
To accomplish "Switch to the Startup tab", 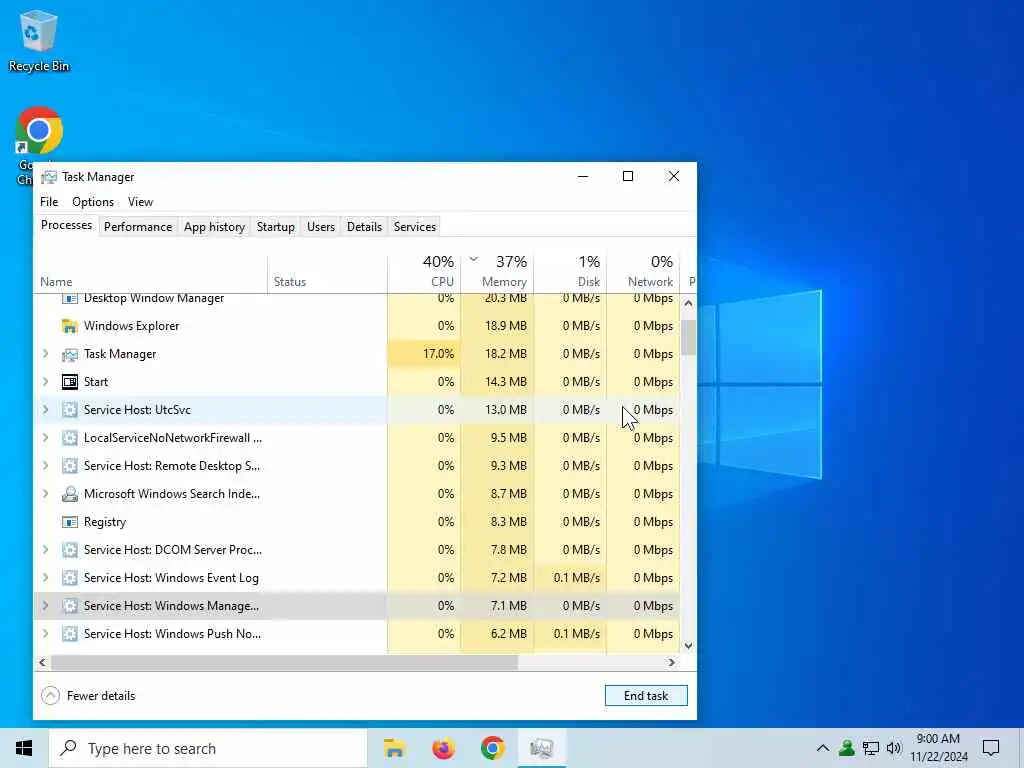I will [276, 227].
